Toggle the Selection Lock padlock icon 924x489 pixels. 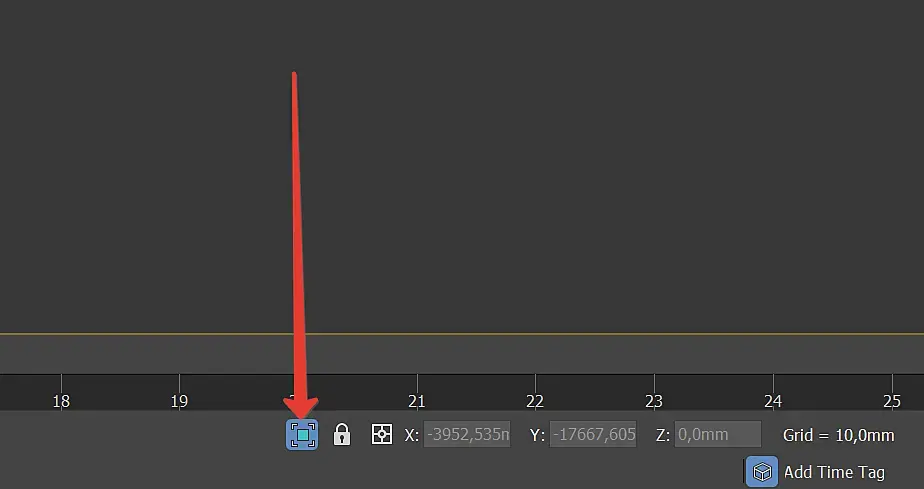point(342,435)
